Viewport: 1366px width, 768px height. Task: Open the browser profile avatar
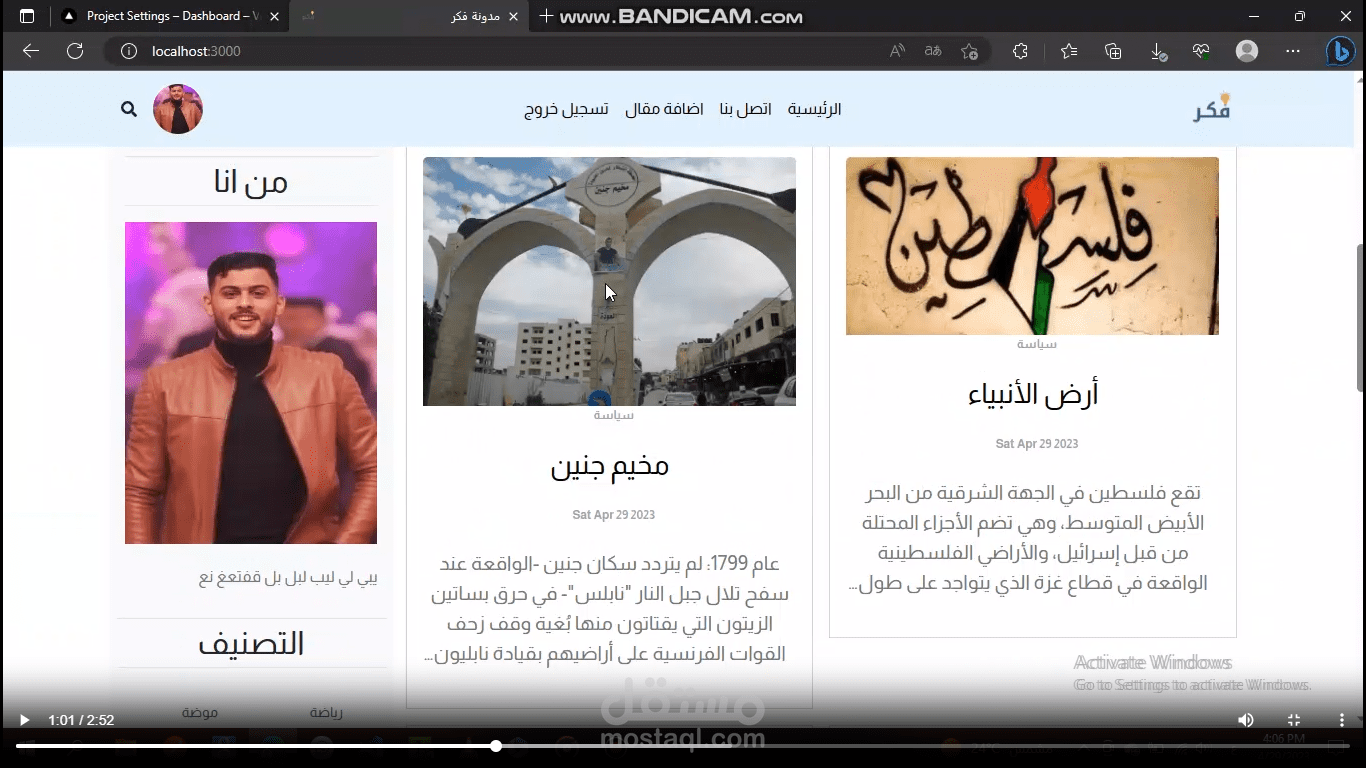point(1247,51)
